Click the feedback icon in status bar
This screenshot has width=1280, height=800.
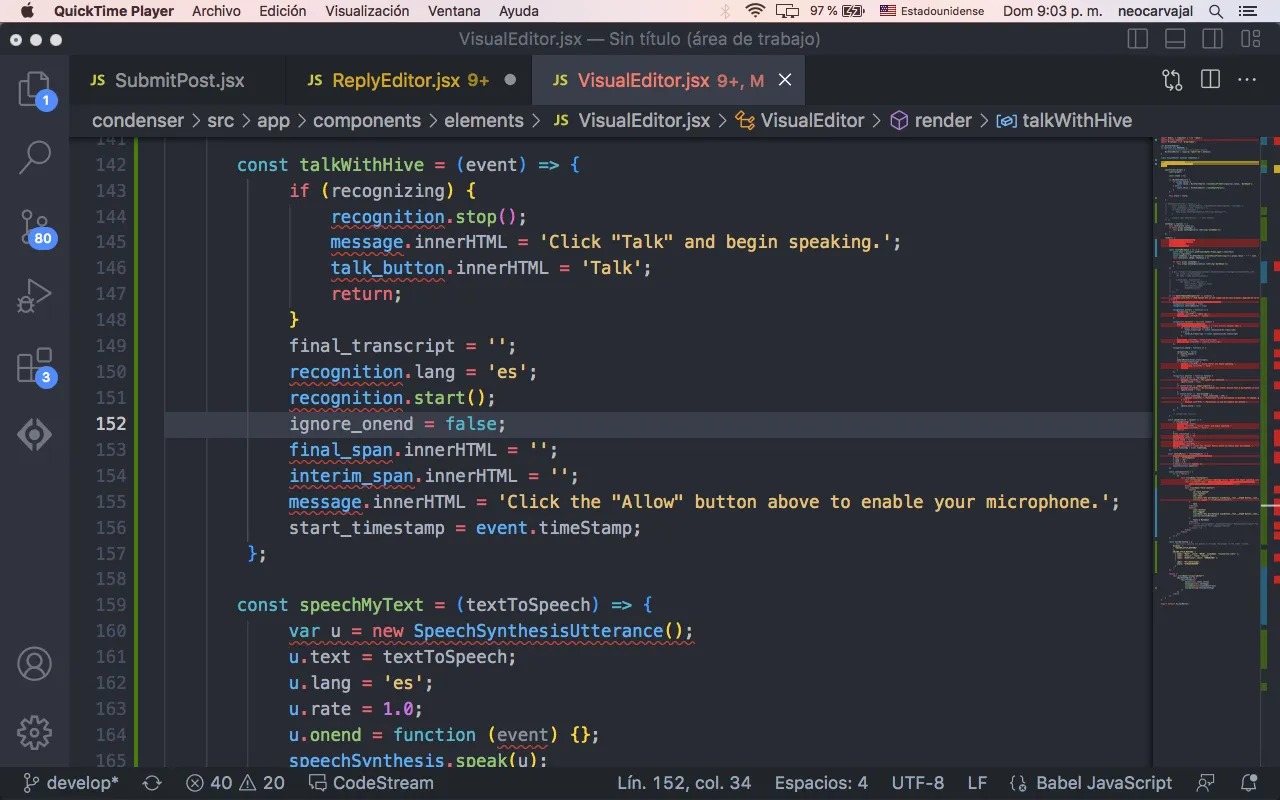coord(1207,783)
